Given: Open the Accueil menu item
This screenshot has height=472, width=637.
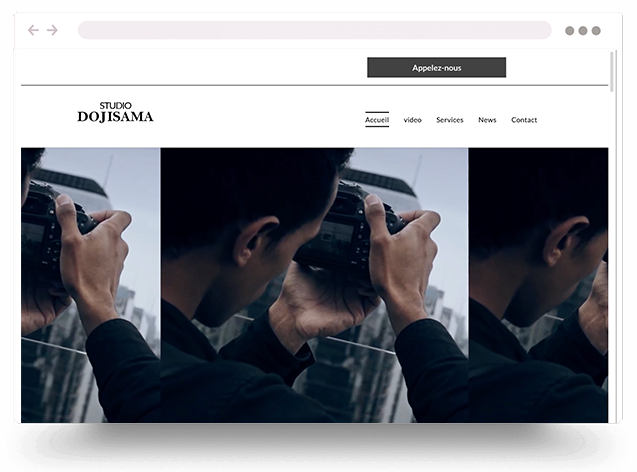Looking at the screenshot, I should pyautogui.click(x=377, y=120).
